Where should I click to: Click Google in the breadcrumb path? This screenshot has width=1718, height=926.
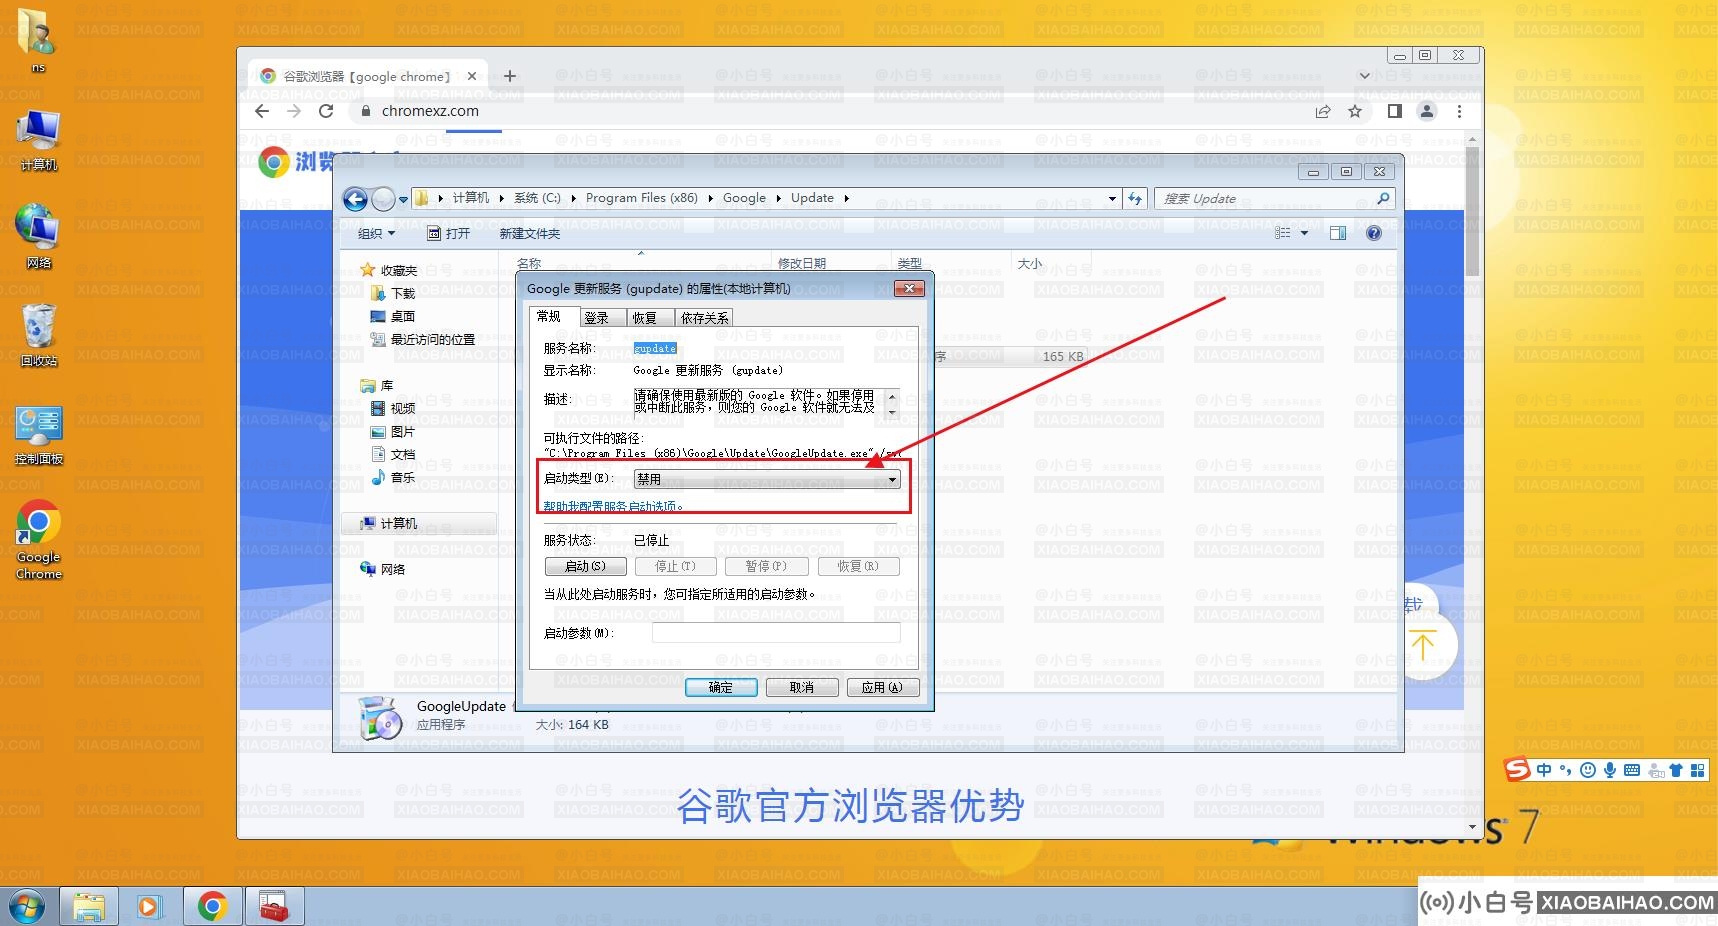click(x=744, y=198)
